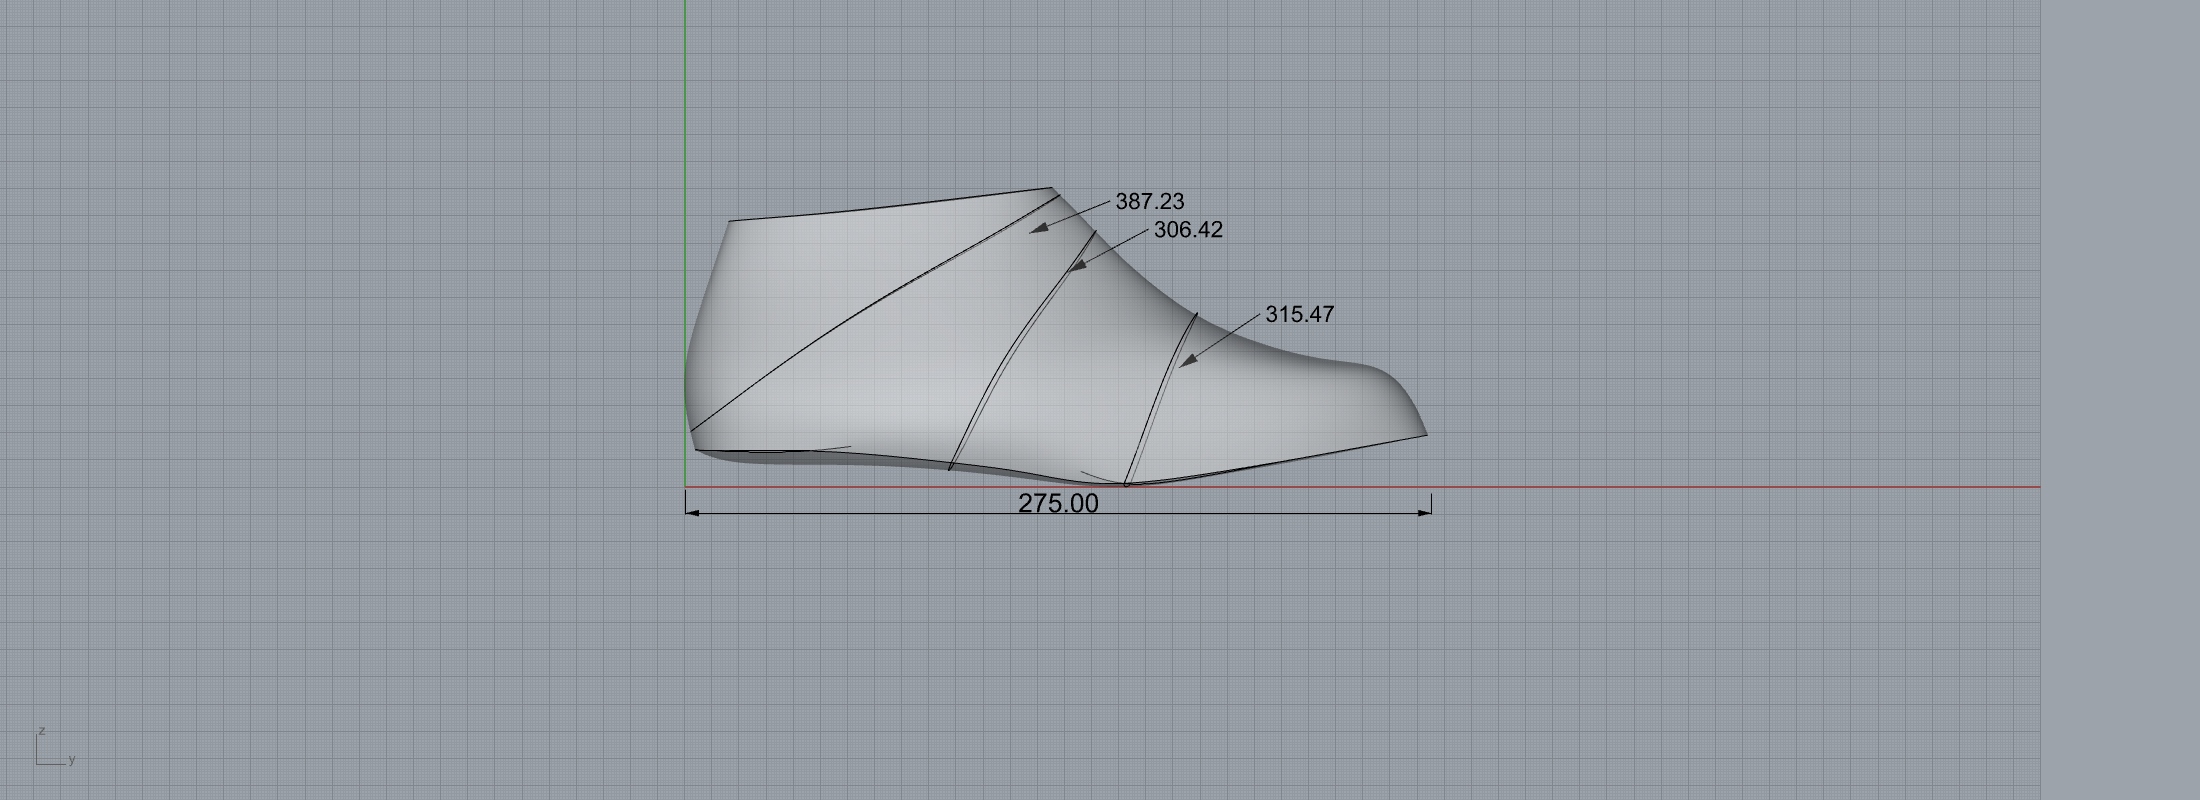Screen dimensions: 2200x800
Task: Click the arrowhead of the 387.23 leader
Action: [1040, 227]
